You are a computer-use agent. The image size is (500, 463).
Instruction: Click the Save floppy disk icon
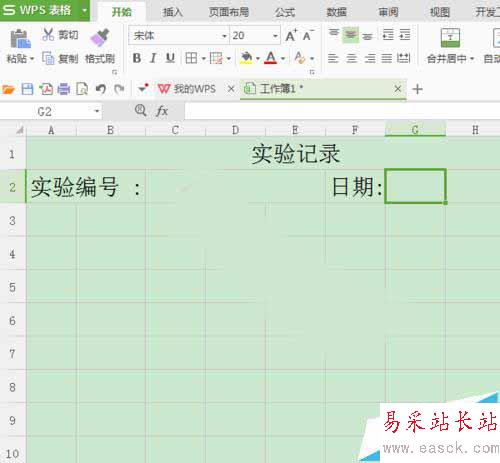coord(27,89)
